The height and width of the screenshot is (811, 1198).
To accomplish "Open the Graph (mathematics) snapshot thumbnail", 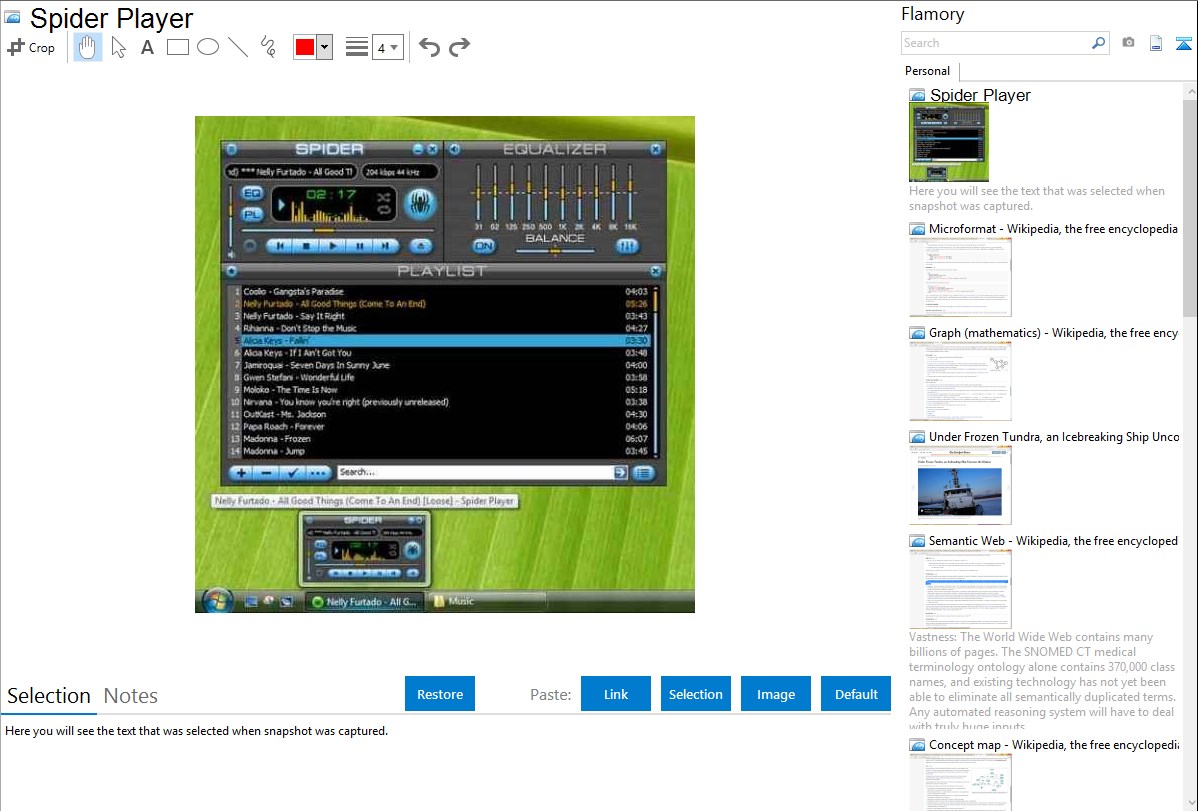I will tap(960, 381).
